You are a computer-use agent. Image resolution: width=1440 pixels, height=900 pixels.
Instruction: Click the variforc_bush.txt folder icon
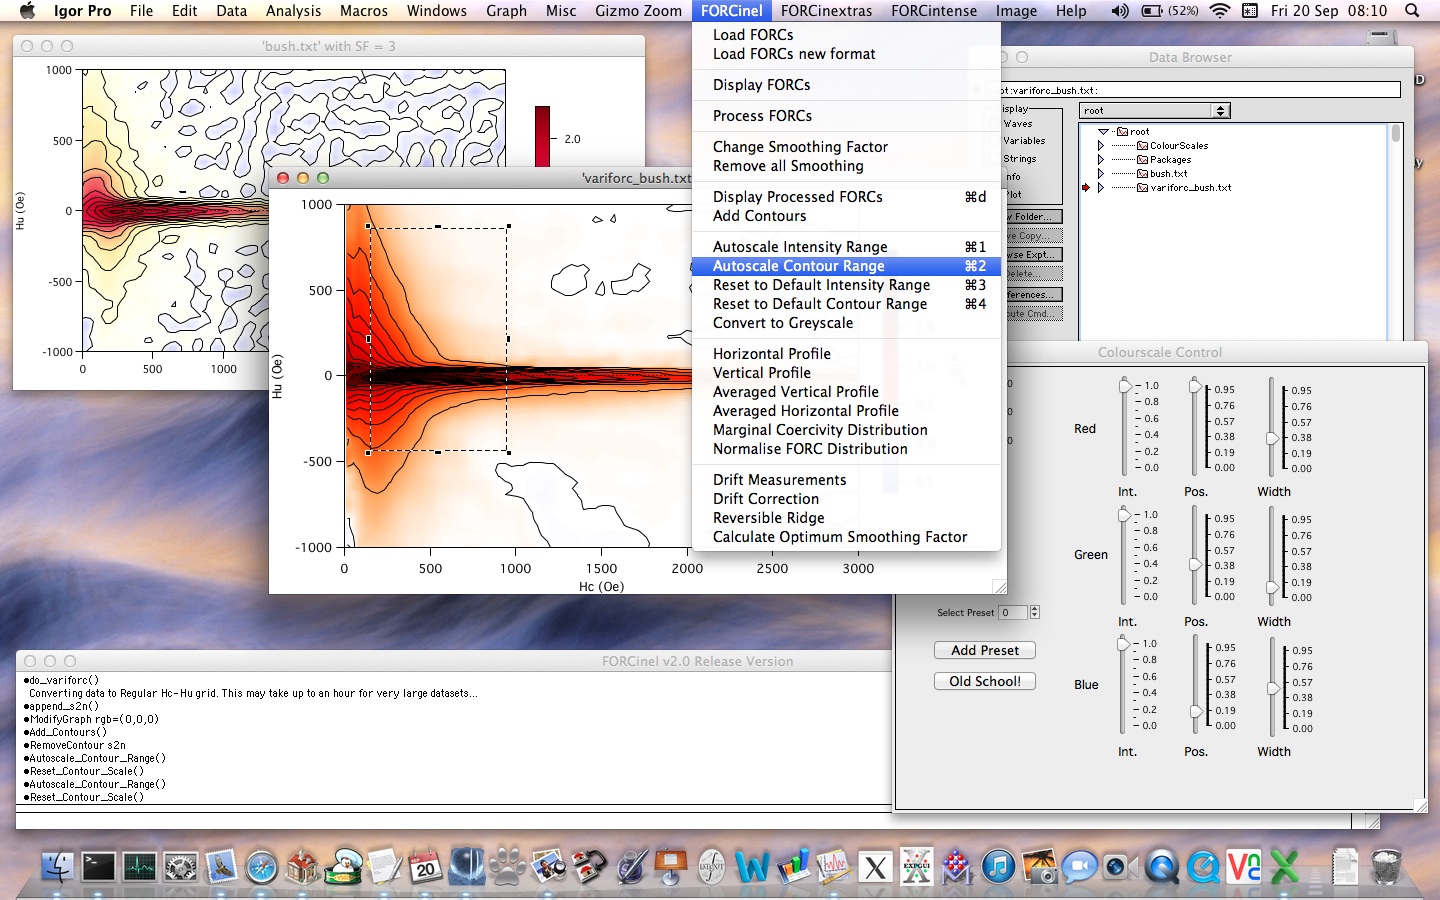(1142, 188)
